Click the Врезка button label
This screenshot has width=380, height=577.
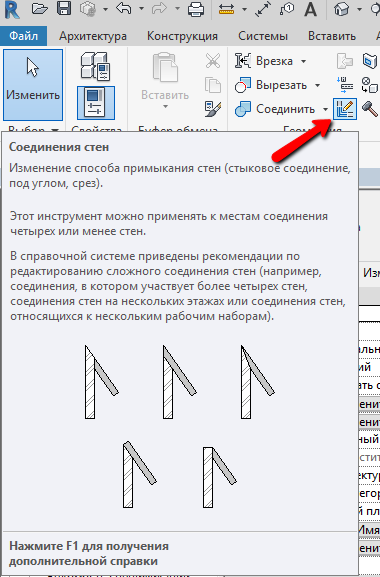[274, 61]
